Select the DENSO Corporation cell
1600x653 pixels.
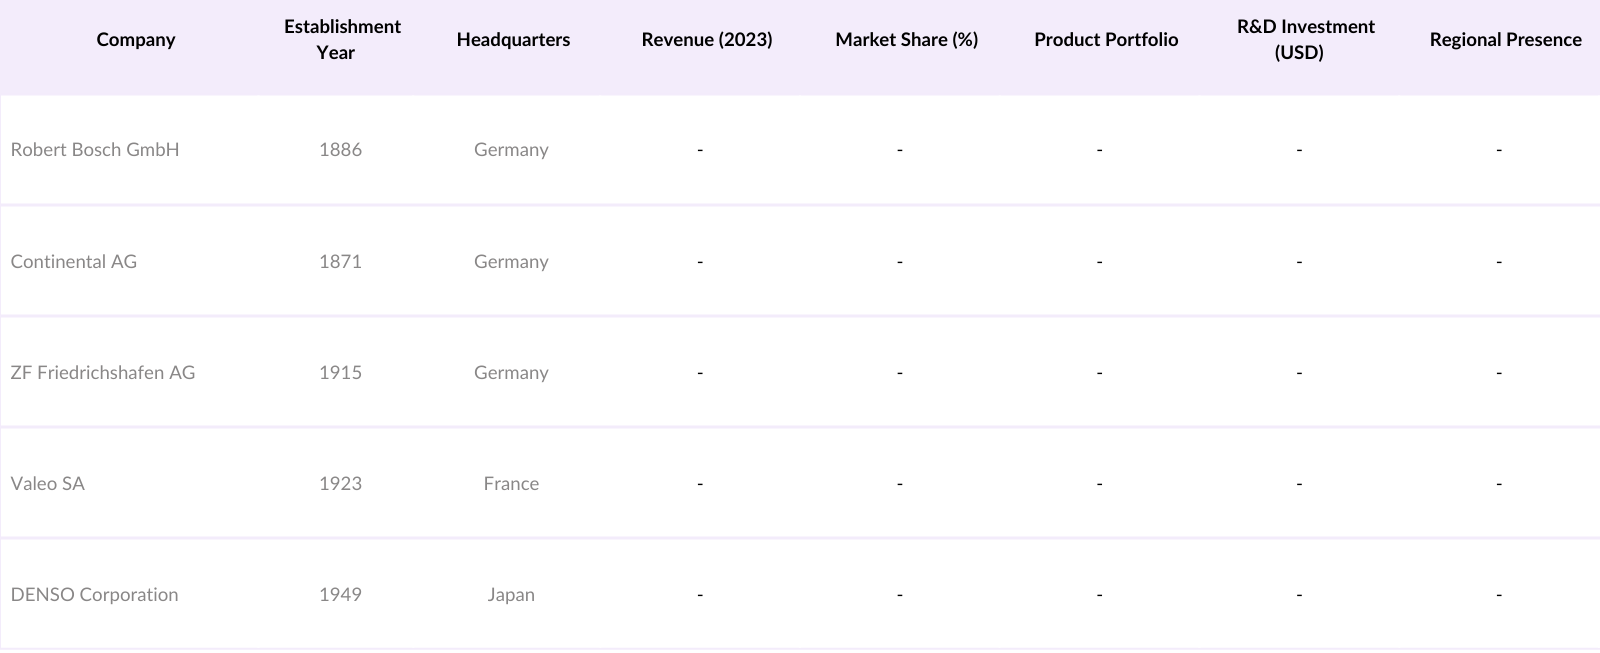point(94,595)
